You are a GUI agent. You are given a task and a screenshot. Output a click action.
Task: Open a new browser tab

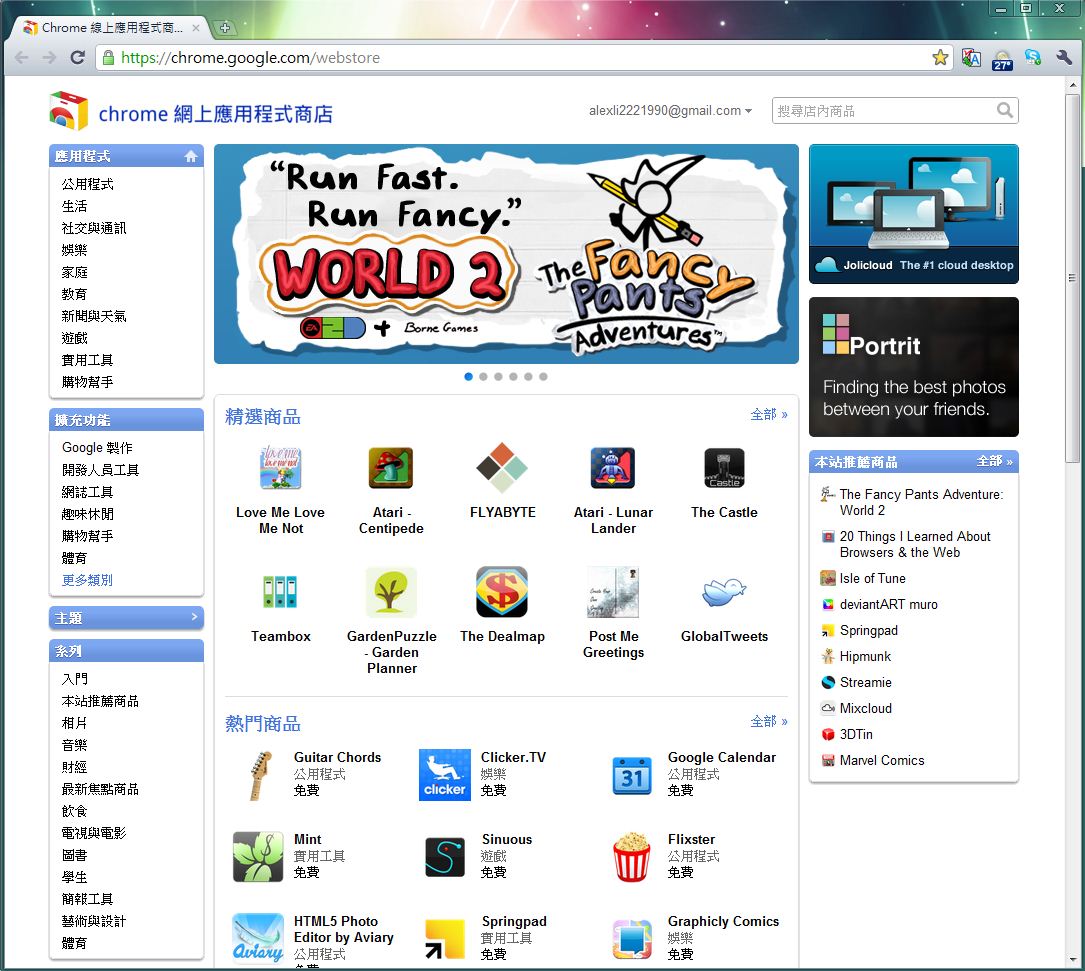pos(225,28)
